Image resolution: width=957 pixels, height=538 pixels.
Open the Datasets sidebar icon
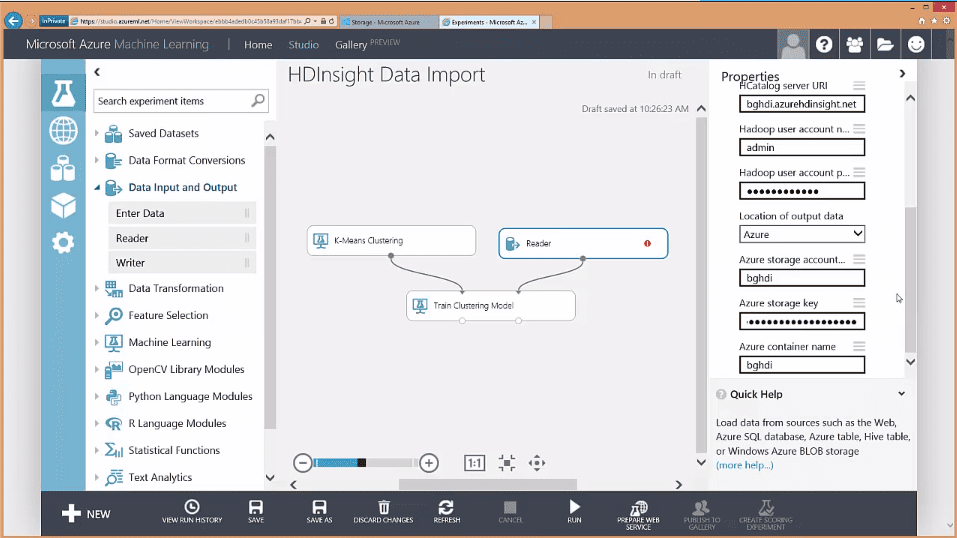[63, 168]
